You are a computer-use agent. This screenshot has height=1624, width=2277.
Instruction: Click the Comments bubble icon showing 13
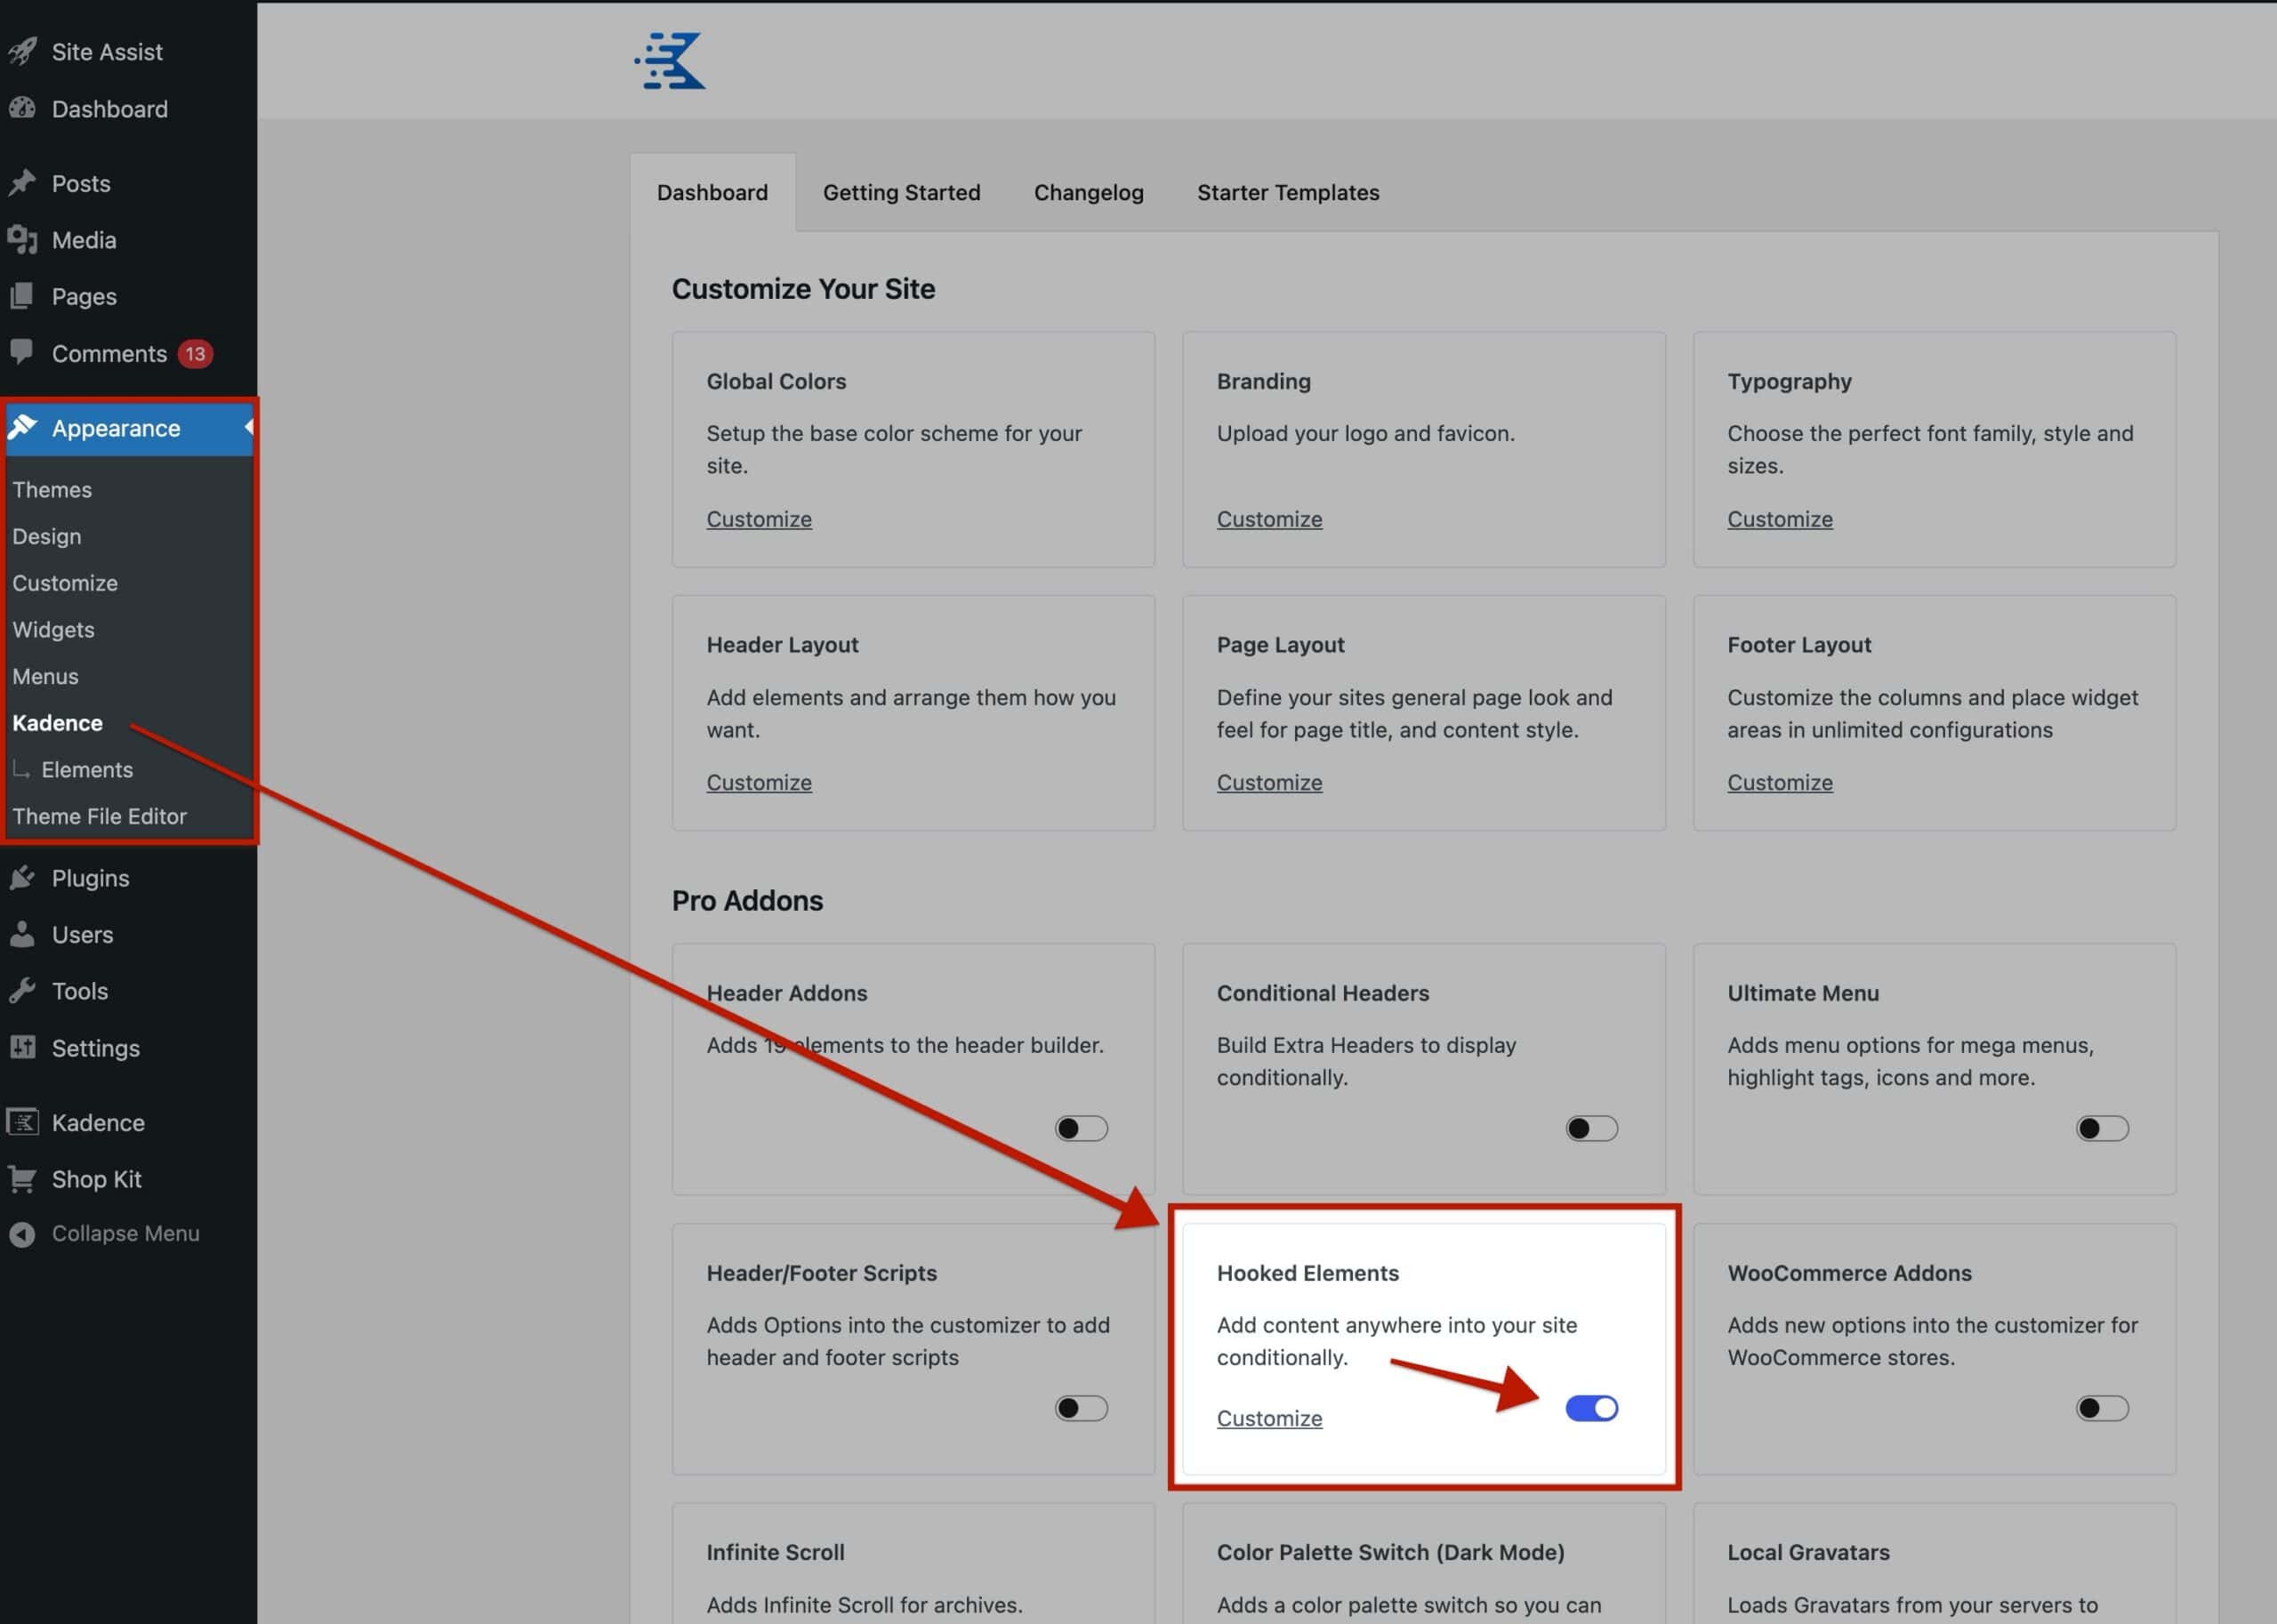[23, 353]
